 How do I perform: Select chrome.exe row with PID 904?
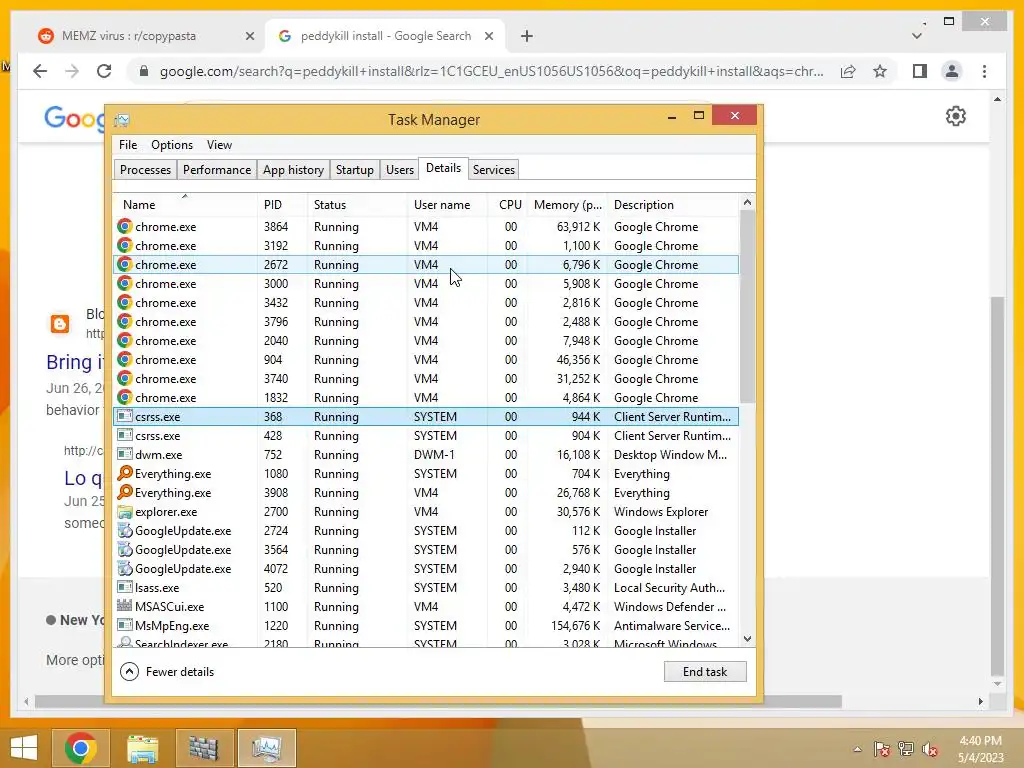(x=426, y=360)
